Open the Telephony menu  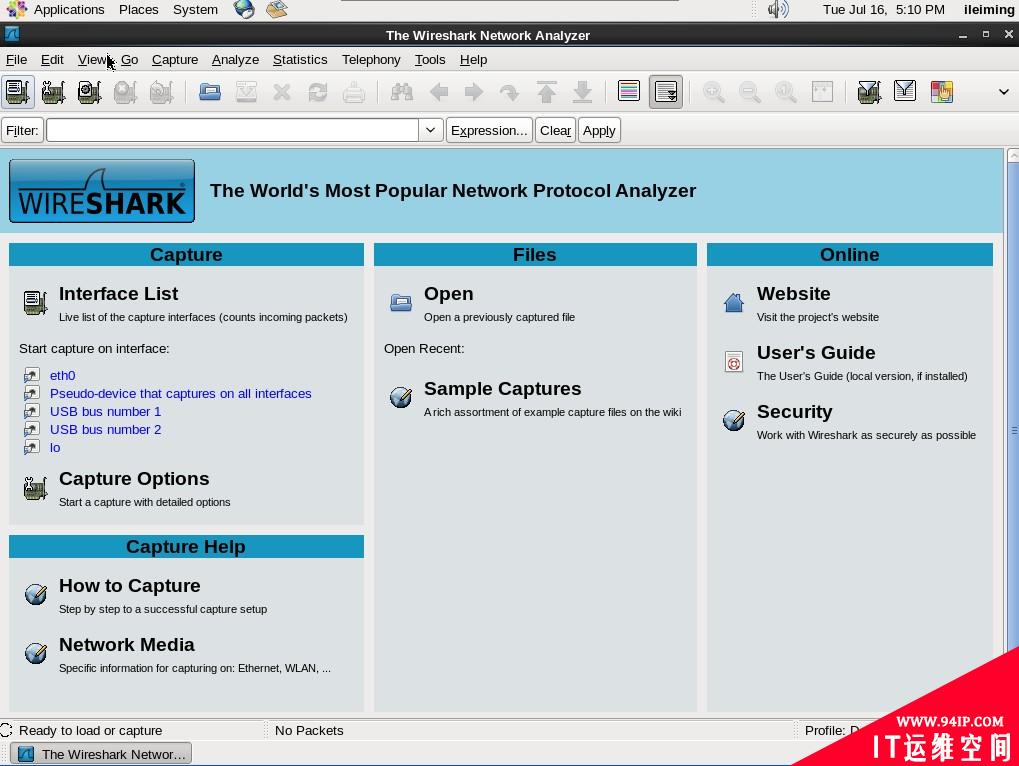(371, 60)
